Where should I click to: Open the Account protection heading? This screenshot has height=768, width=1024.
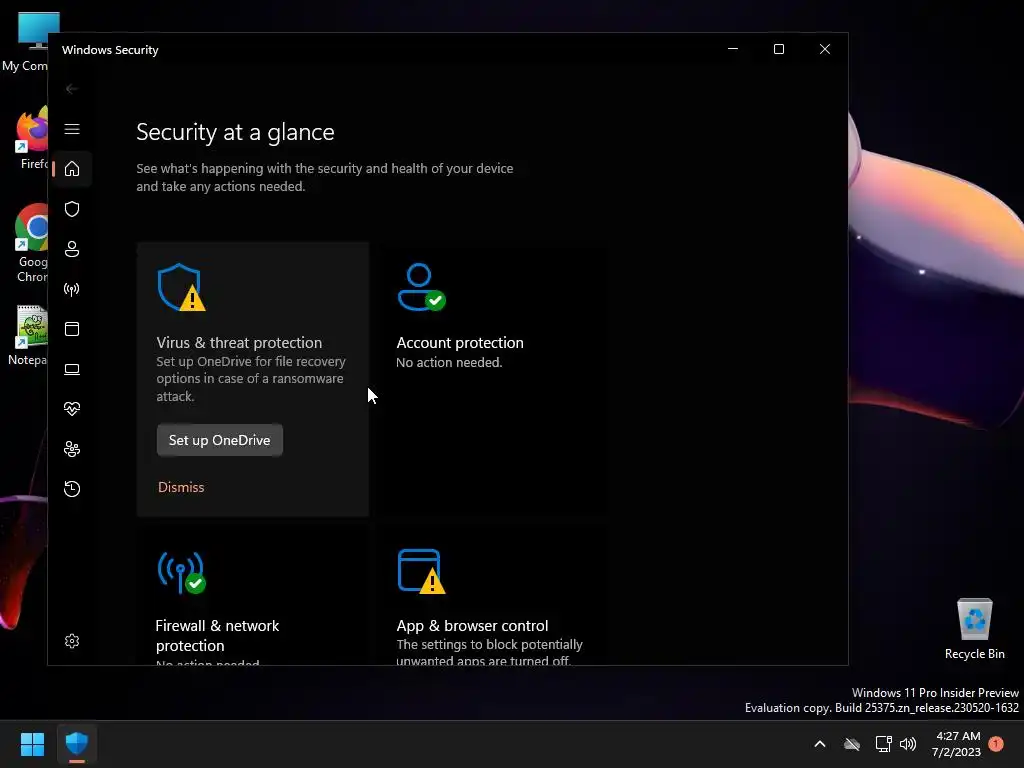point(460,343)
